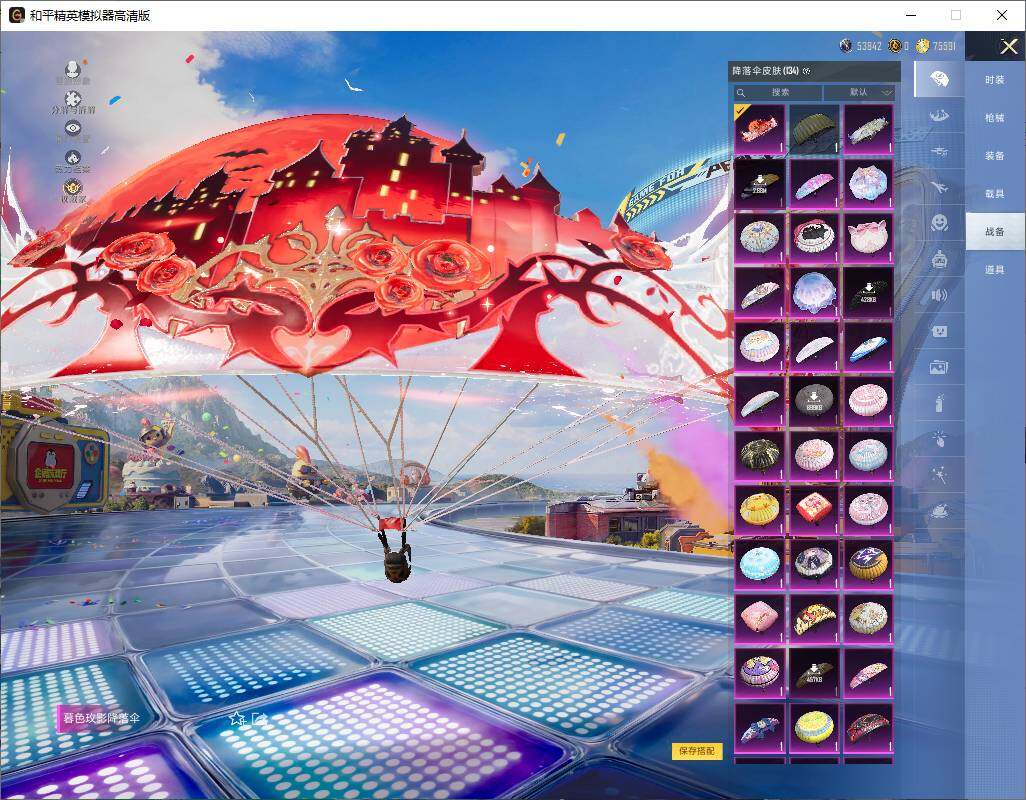Select the yellow parachute in bottom row
This screenshot has width=1026, height=800.
pos(814,727)
